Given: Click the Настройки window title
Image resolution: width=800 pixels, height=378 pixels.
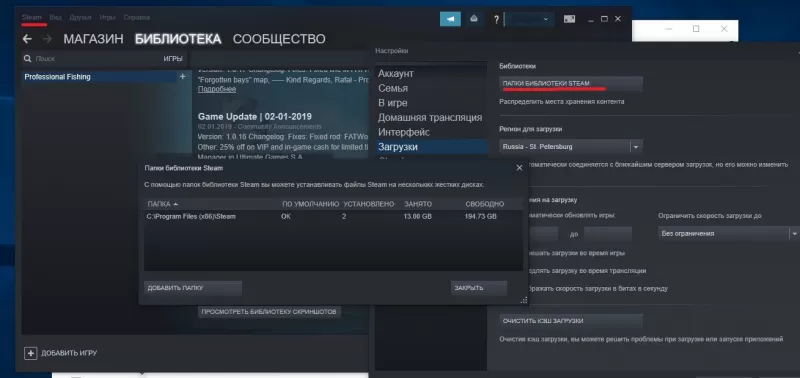Looking at the screenshot, I should (x=391, y=51).
